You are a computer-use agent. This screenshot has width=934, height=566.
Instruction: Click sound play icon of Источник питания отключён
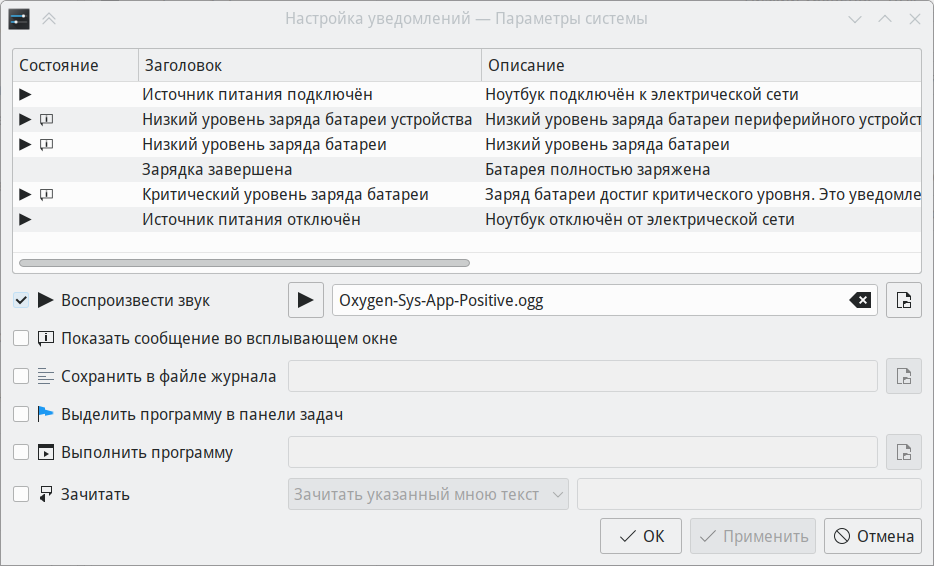(x=25, y=219)
